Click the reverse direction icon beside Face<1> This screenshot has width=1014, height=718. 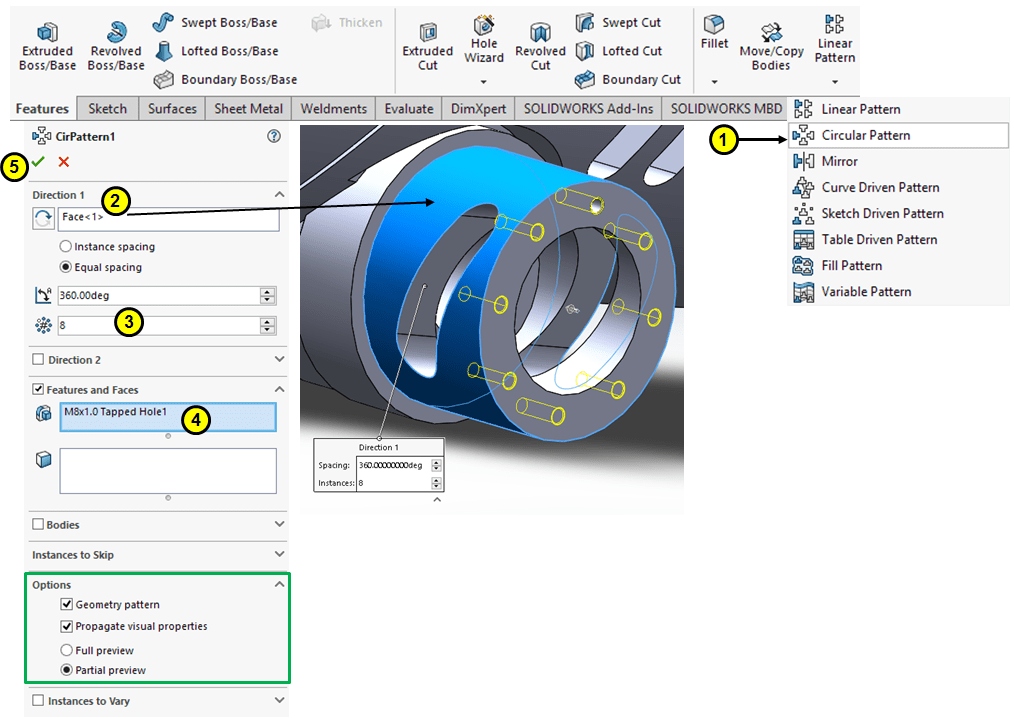44,219
